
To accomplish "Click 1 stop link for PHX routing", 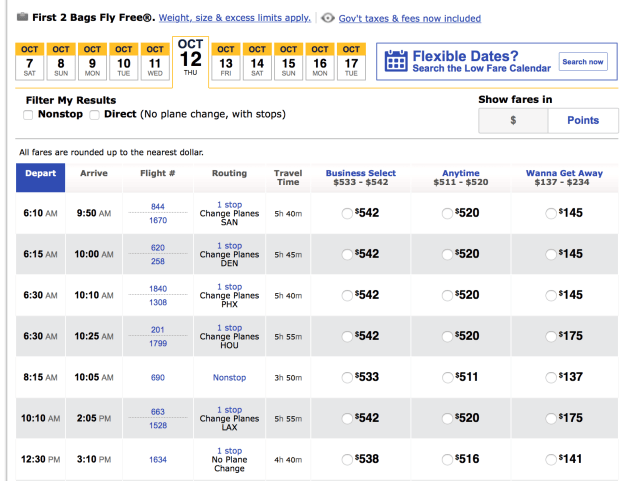I will tap(229, 286).
